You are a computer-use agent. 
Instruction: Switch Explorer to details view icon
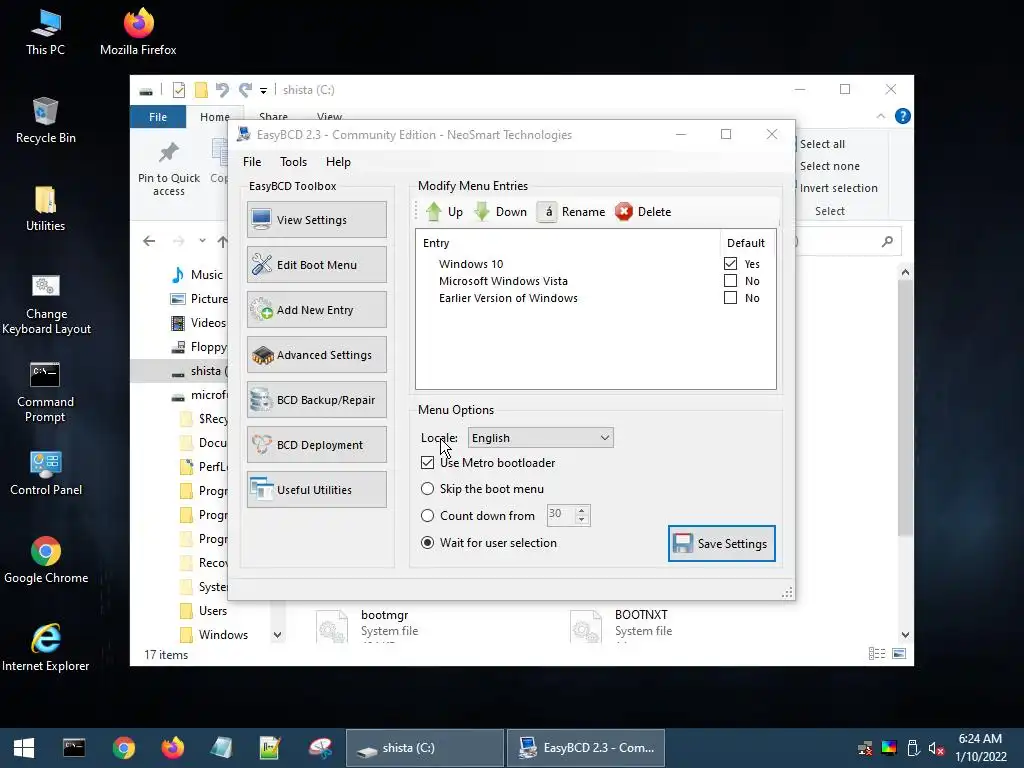(877, 654)
